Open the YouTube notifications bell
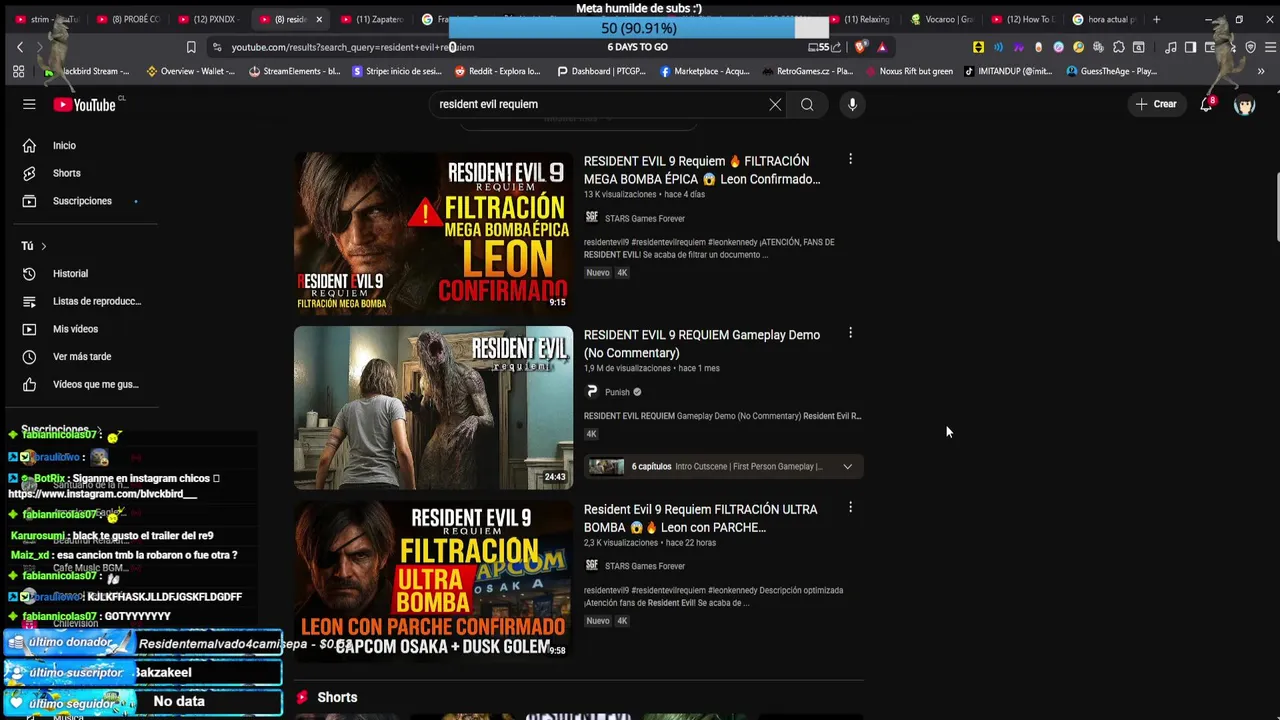Viewport: 1280px width, 720px height. click(x=1207, y=104)
